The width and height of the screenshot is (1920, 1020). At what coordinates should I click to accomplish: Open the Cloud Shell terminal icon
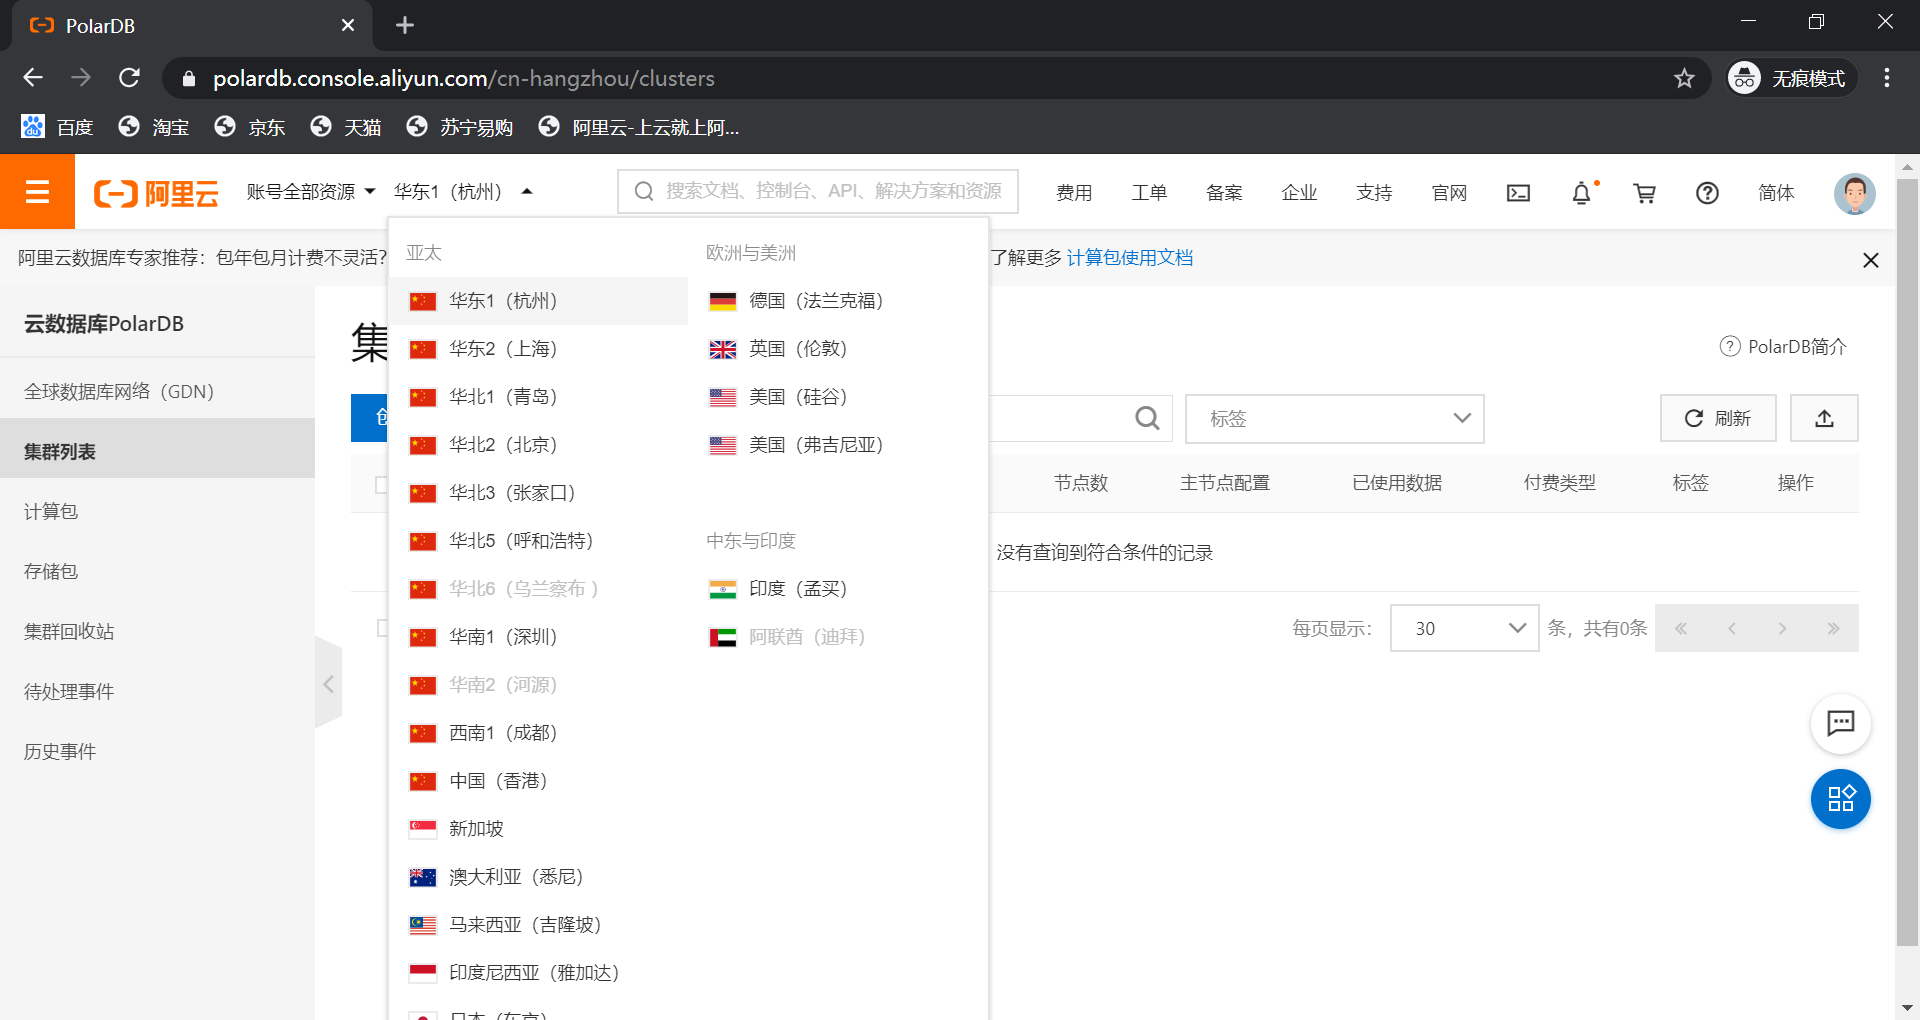[1518, 193]
